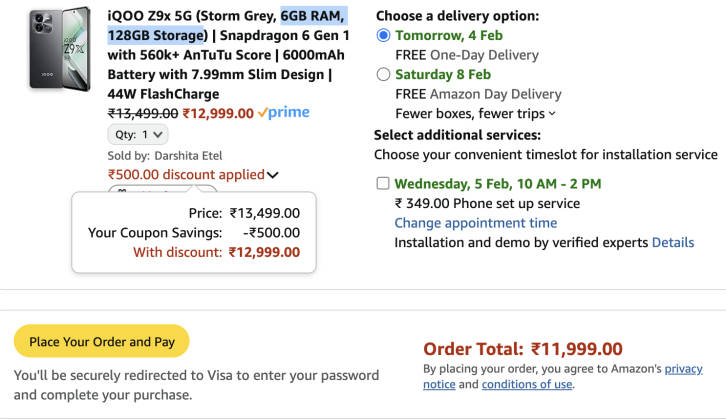Click the ₹349.00 Phone set up service text
The width and height of the screenshot is (726, 420).
pyautogui.click(x=487, y=203)
